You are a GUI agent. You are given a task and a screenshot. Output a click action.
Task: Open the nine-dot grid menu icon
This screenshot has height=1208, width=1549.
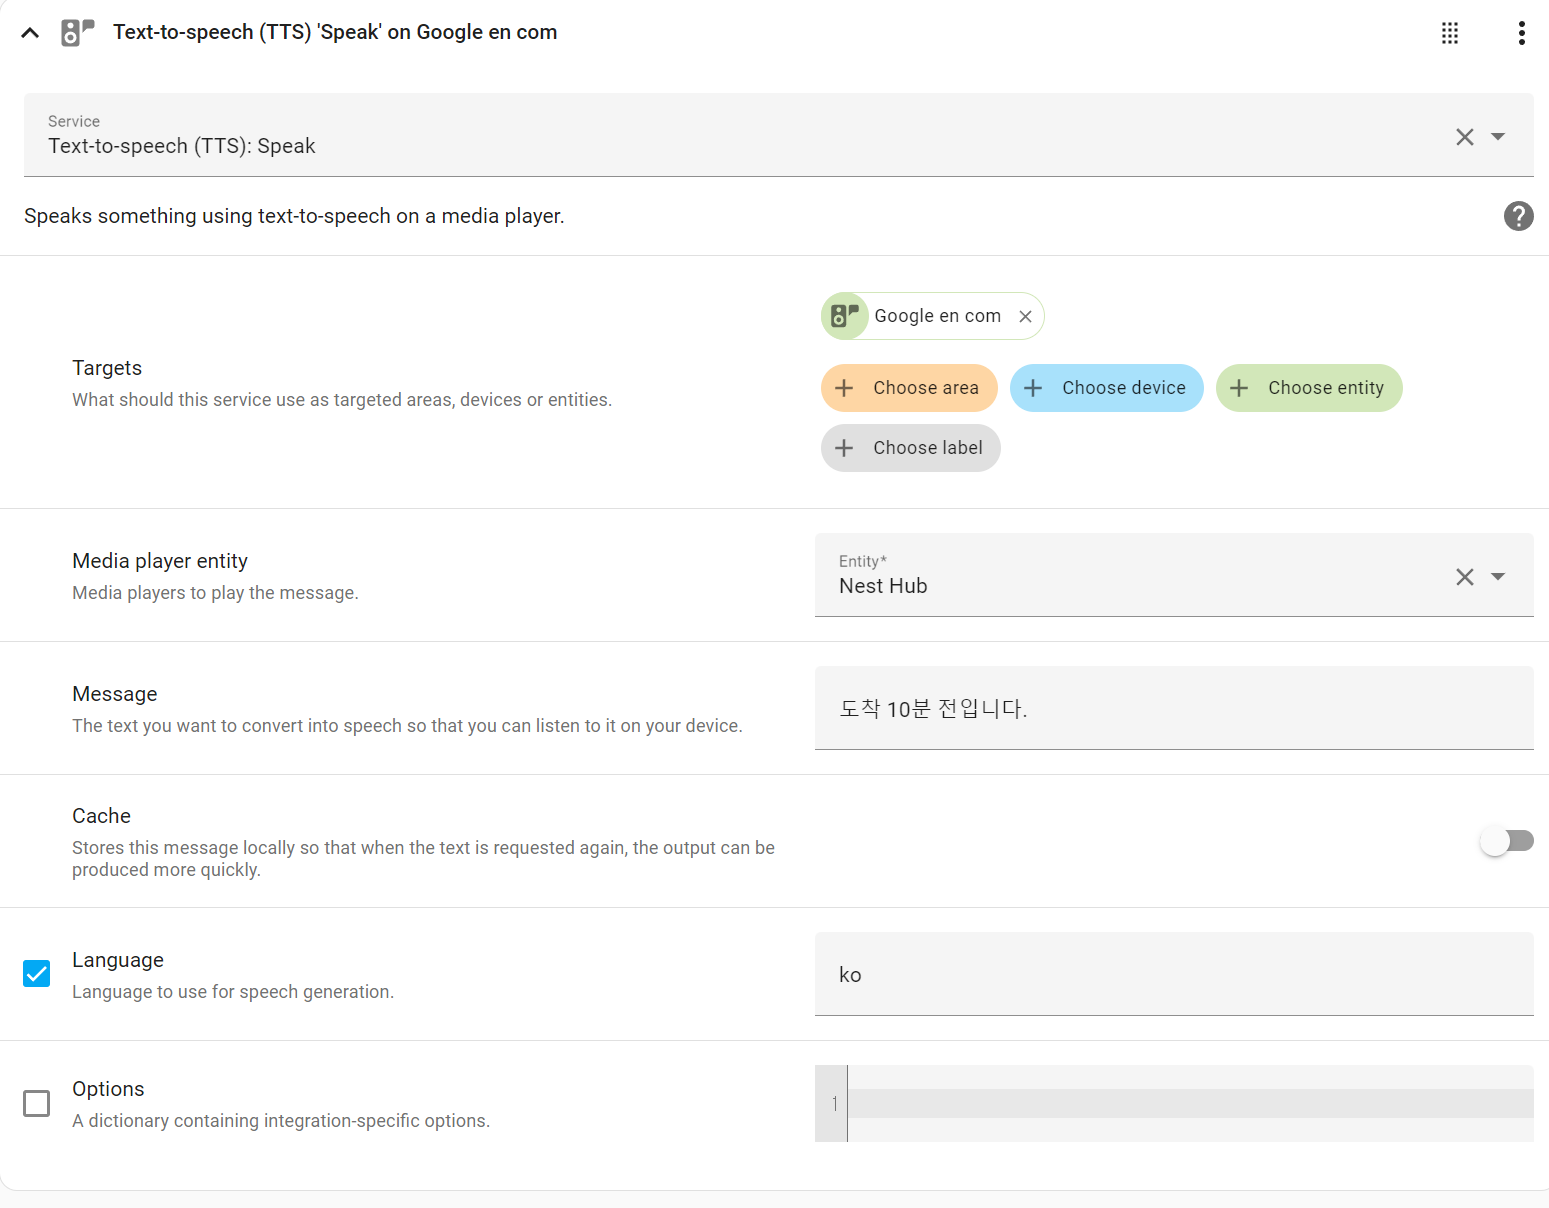1450,33
